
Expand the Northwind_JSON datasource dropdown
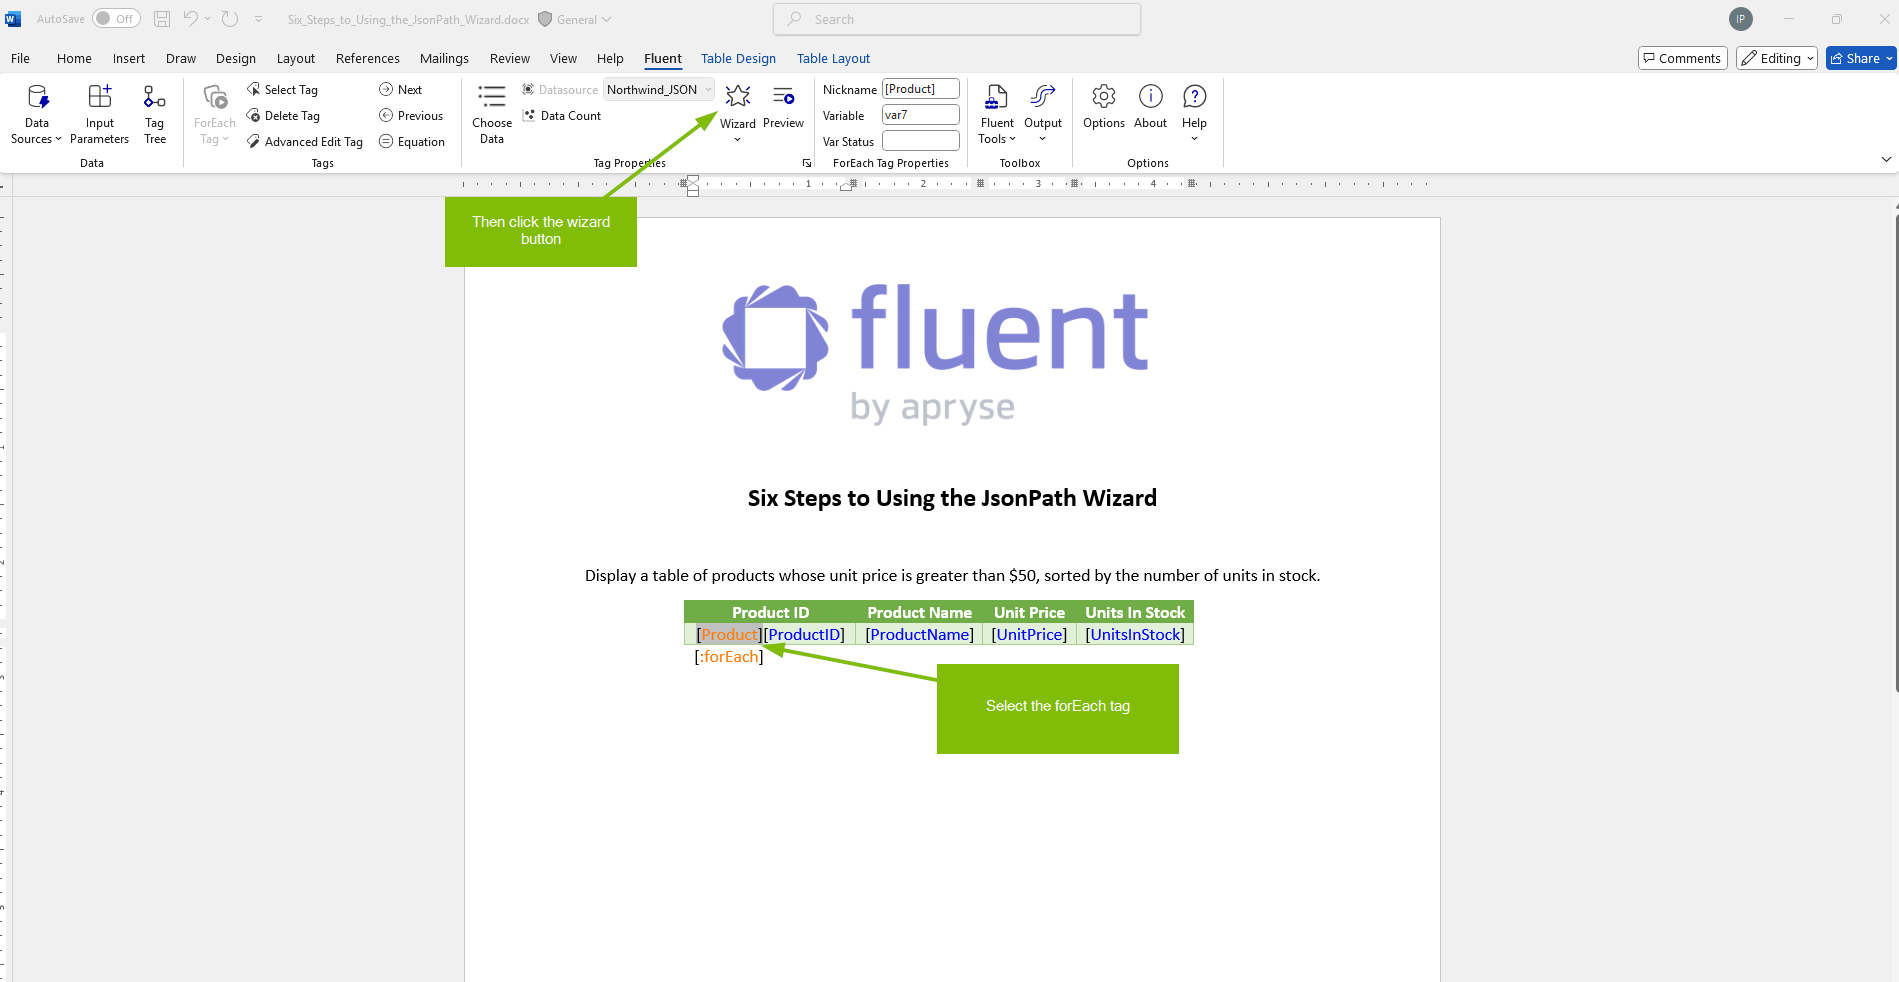coord(708,90)
